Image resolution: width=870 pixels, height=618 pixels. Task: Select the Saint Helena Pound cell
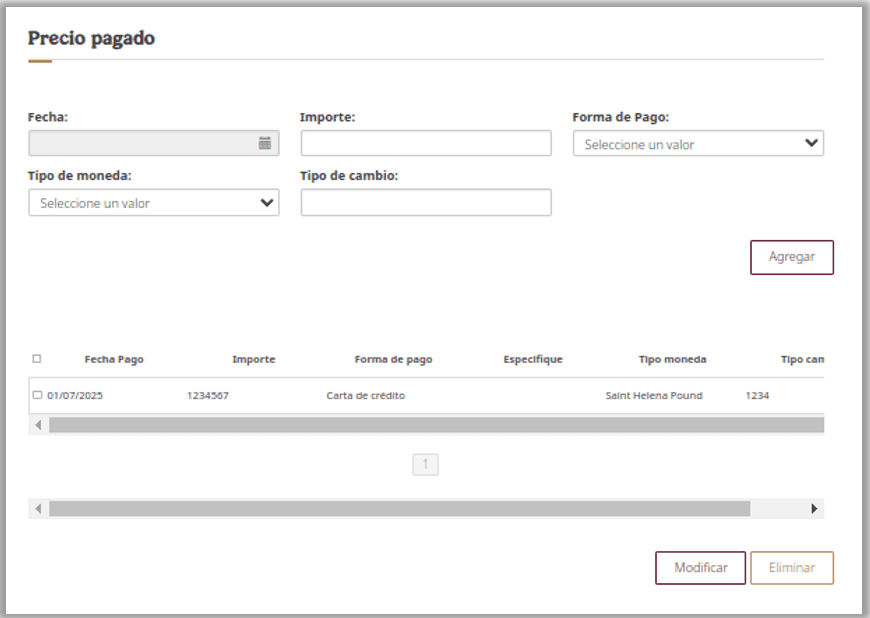(x=654, y=396)
